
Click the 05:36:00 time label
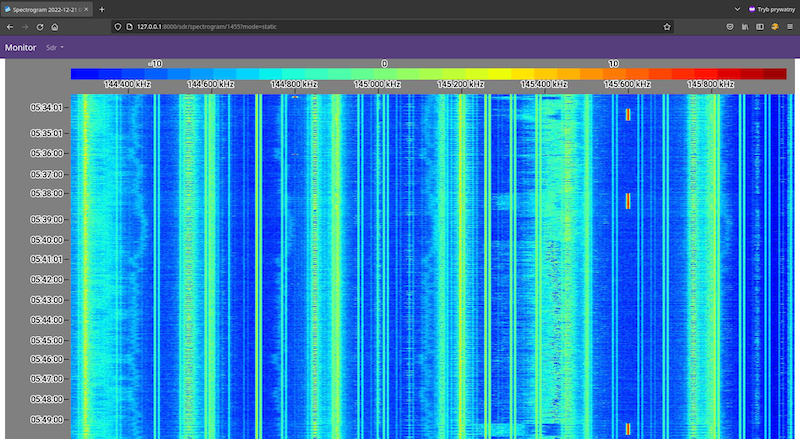[x=46, y=153]
